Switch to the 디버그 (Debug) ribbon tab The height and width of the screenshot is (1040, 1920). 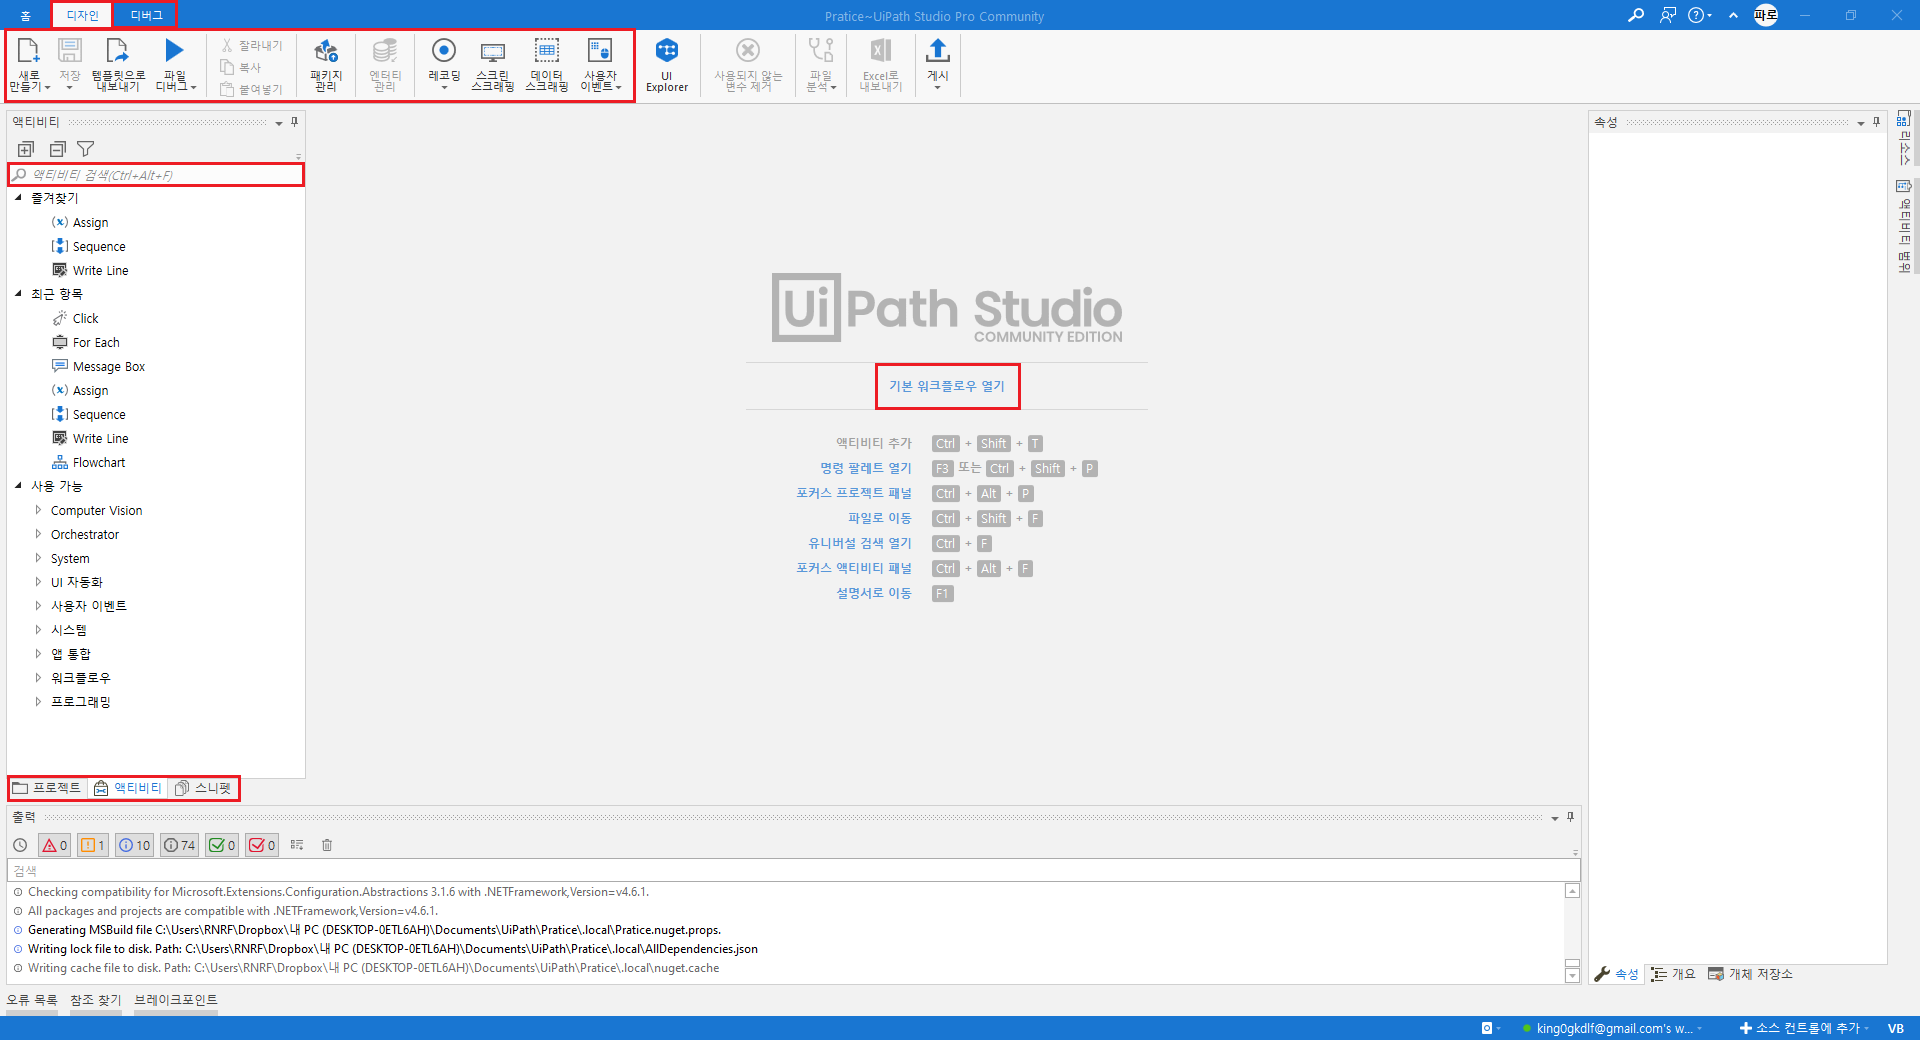click(146, 15)
